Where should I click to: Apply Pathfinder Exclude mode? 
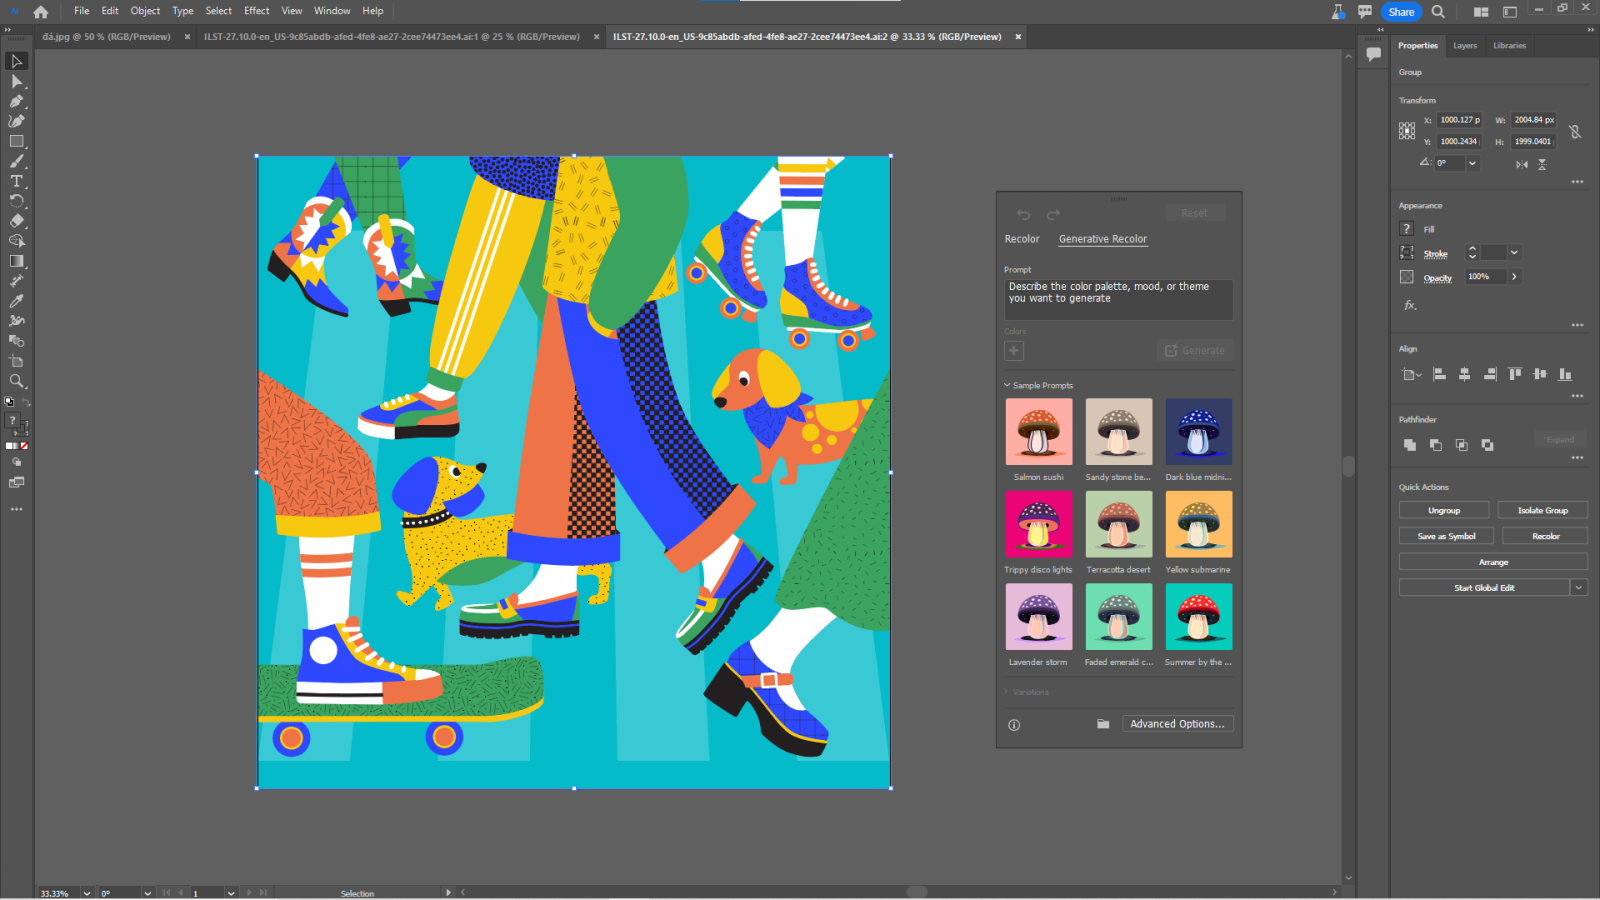(x=1487, y=445)
